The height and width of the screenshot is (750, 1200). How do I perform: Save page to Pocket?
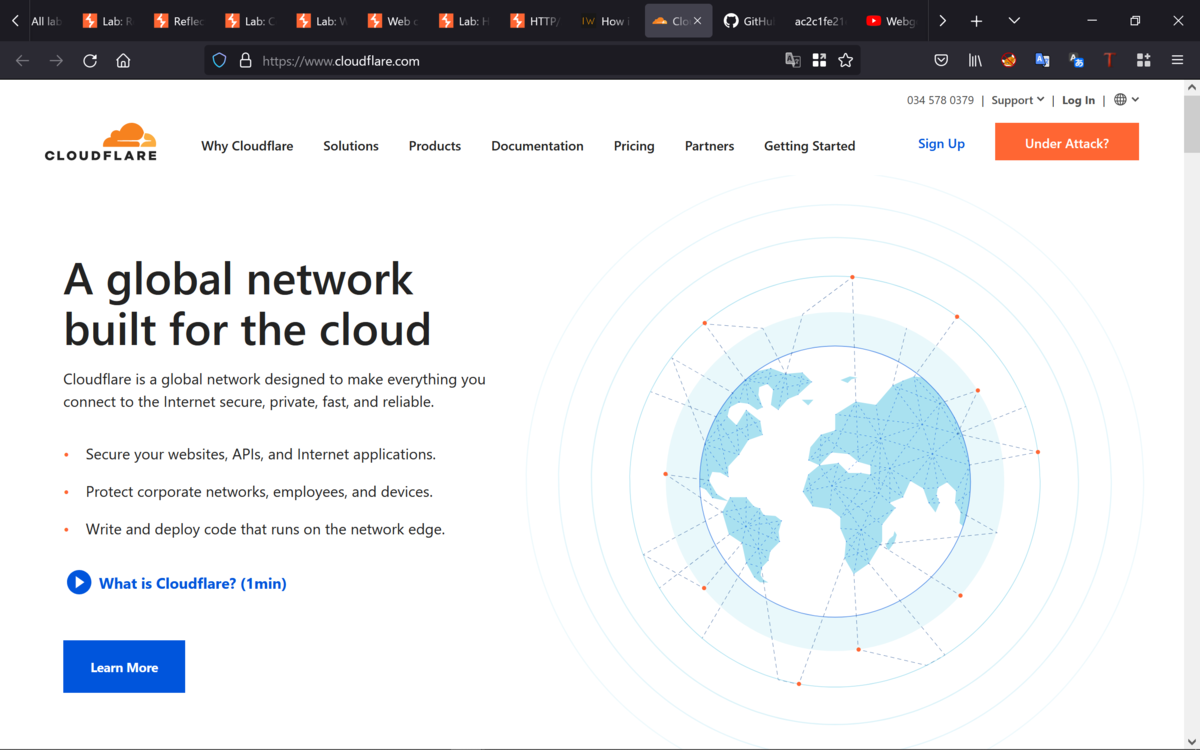coord(941,60)
